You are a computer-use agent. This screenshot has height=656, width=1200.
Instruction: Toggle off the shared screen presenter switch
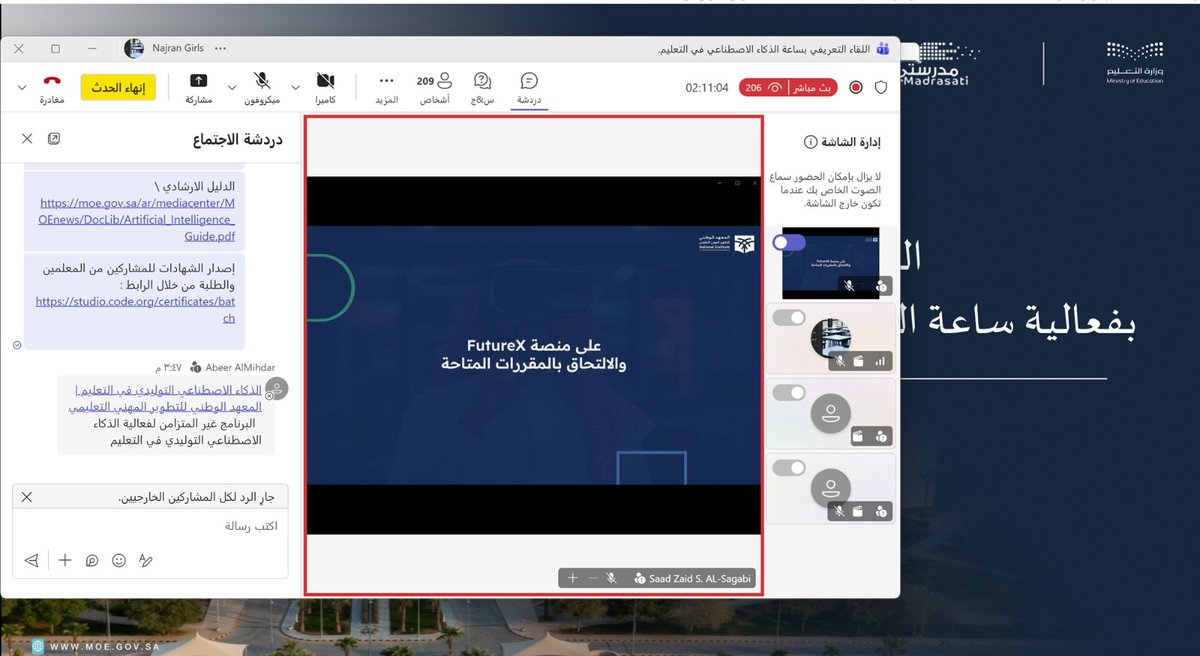pyautogui.click(x=789, y=243)
